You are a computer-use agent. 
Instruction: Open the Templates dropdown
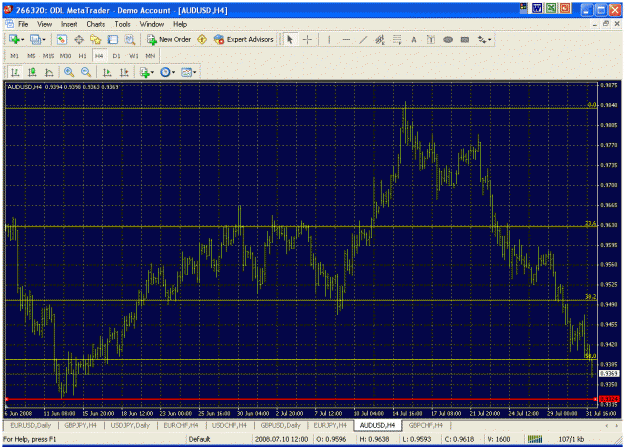click(189, 72)
